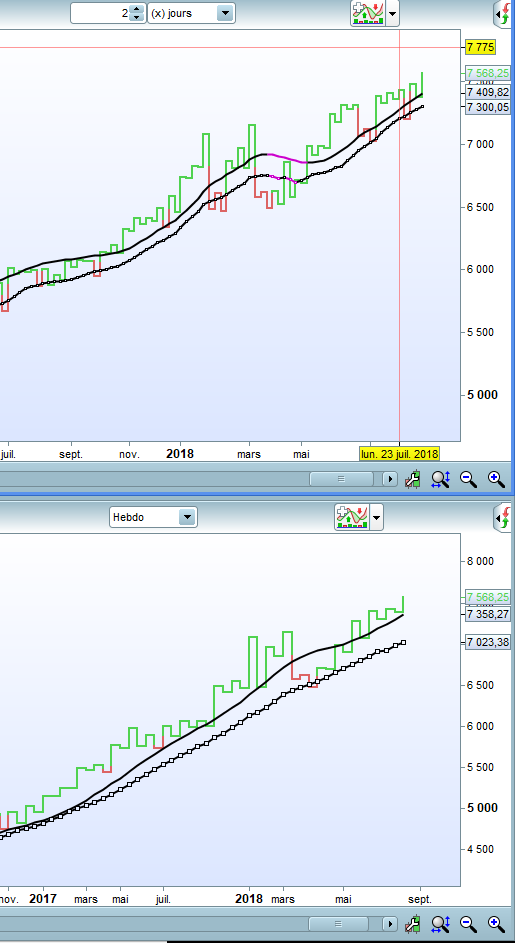Zoom out on the top chart
This screenshot has width=515, height=943.
coord(468,479)
